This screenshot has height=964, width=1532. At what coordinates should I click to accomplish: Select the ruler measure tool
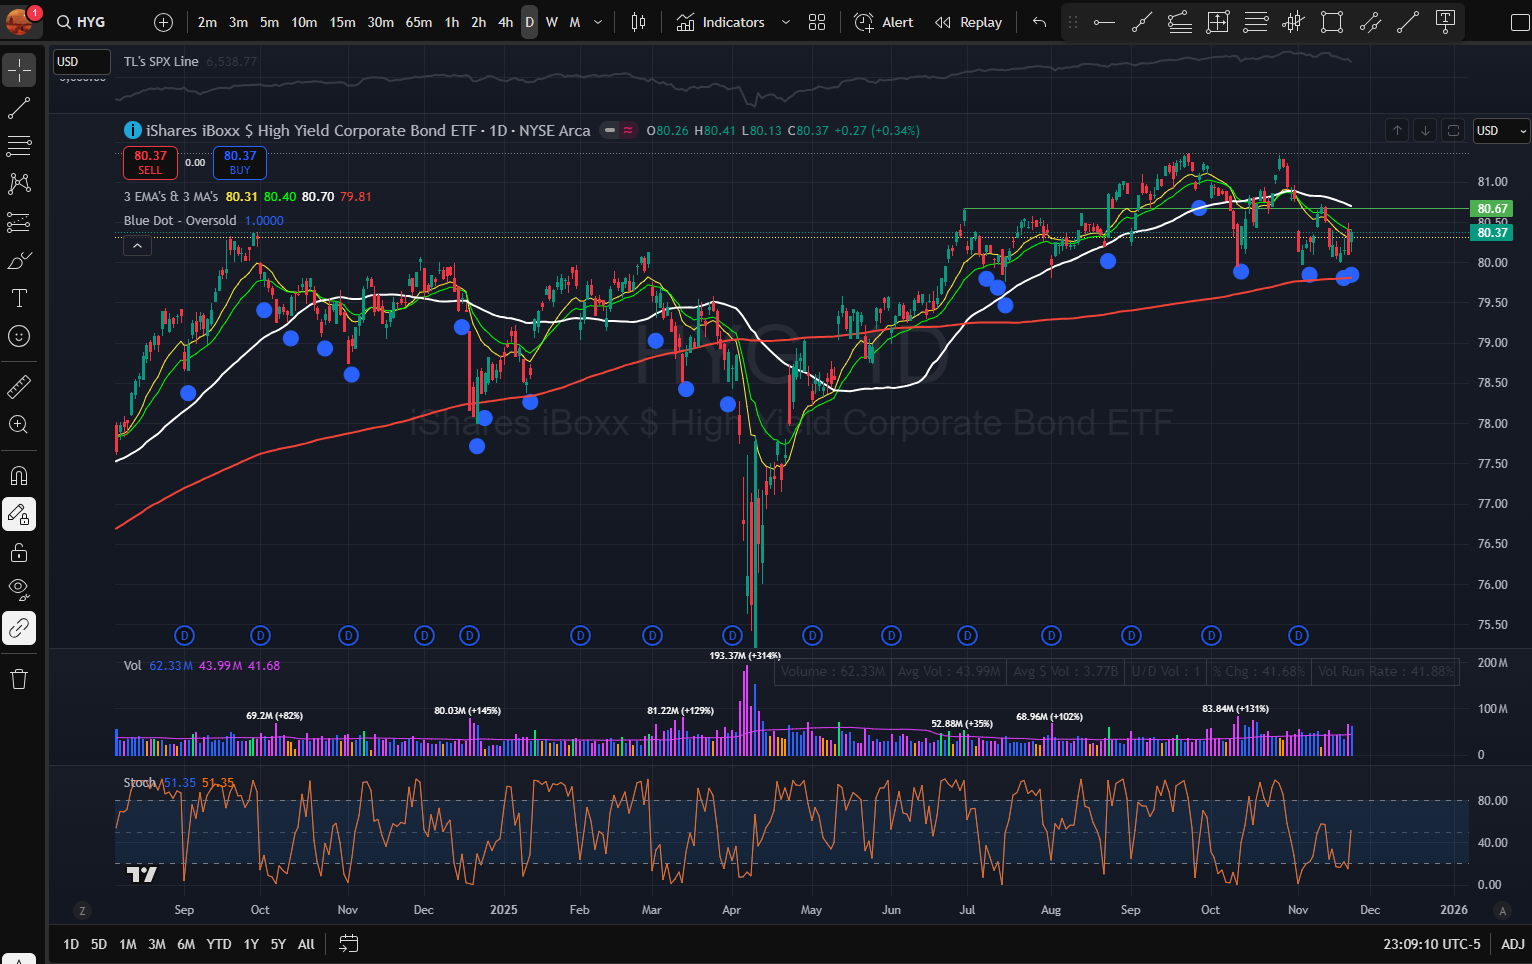coord(19,386)
